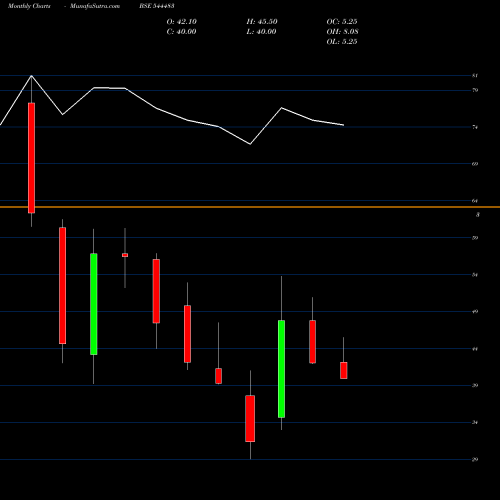This screenshot has height=500, width=500.
Task: Click the white line's dip near 72
Action: pos(250,144)
